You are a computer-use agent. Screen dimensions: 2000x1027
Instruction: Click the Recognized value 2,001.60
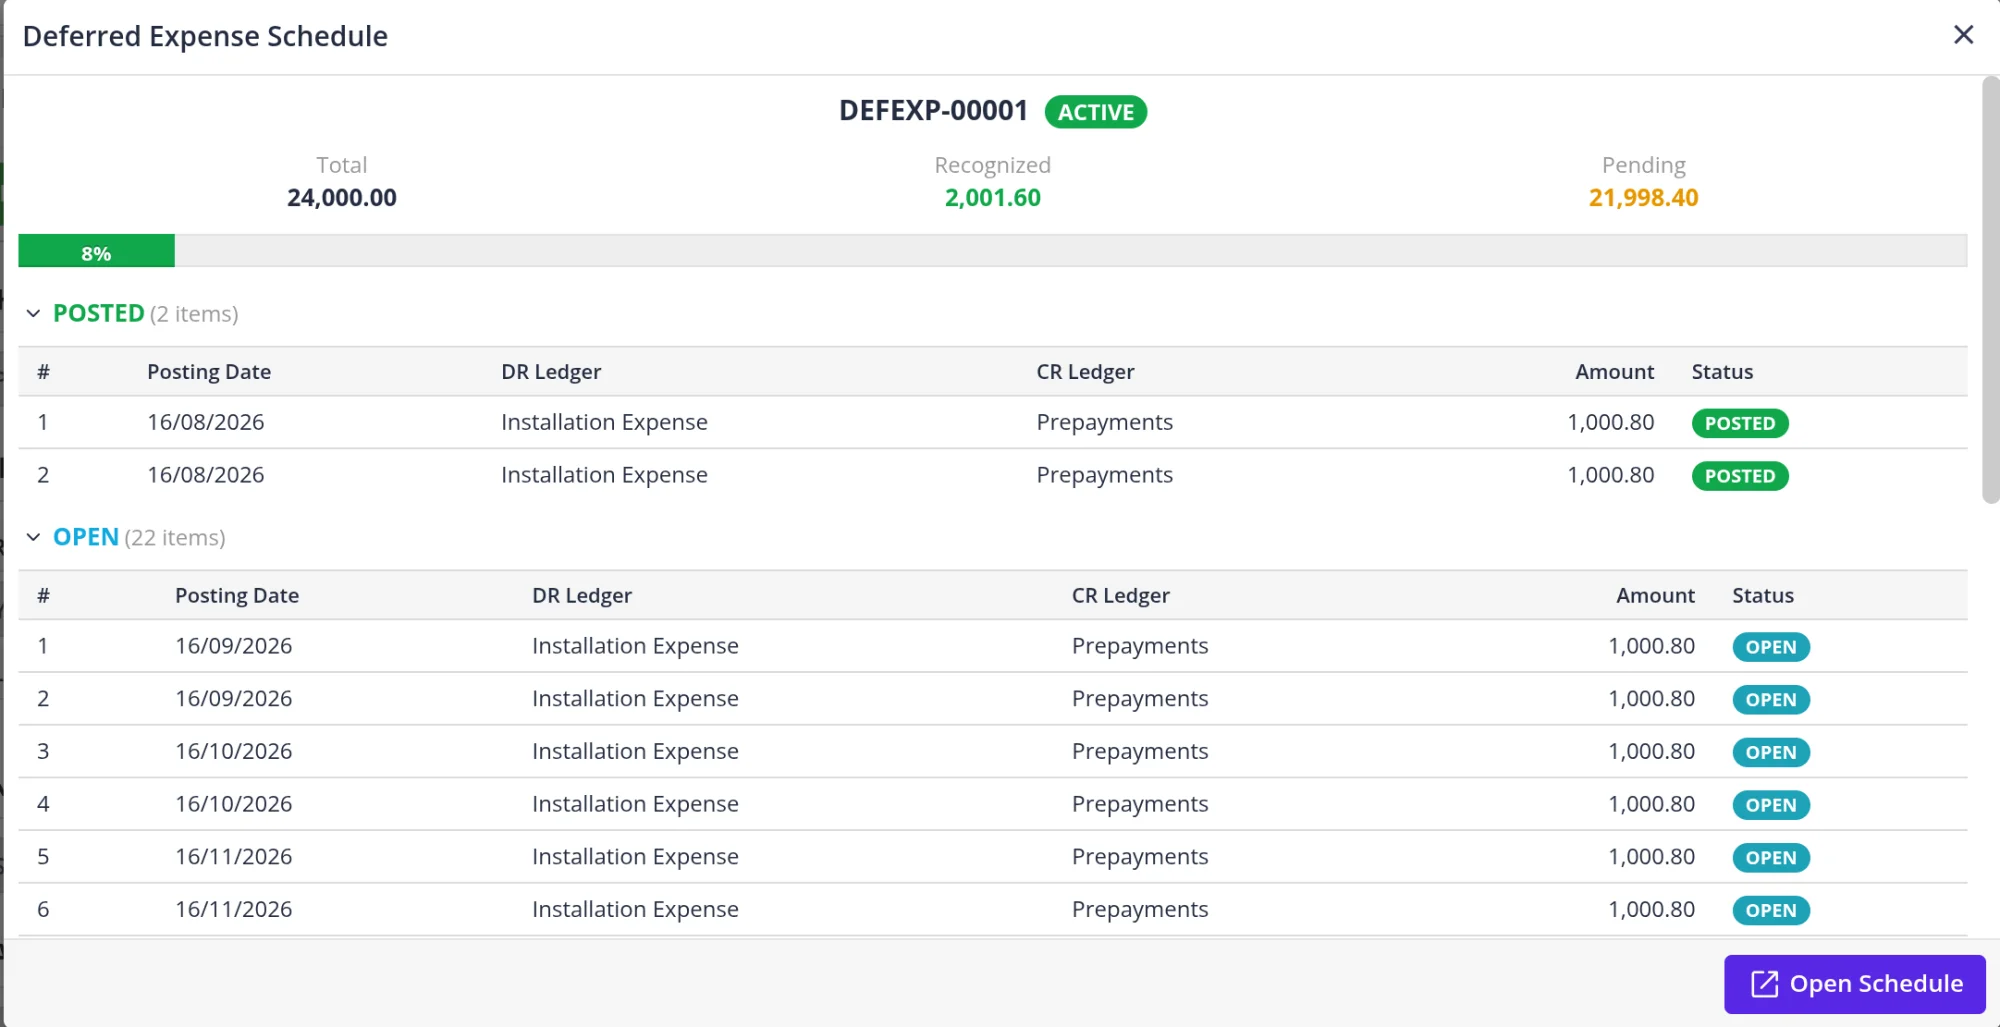coord(992,198)
